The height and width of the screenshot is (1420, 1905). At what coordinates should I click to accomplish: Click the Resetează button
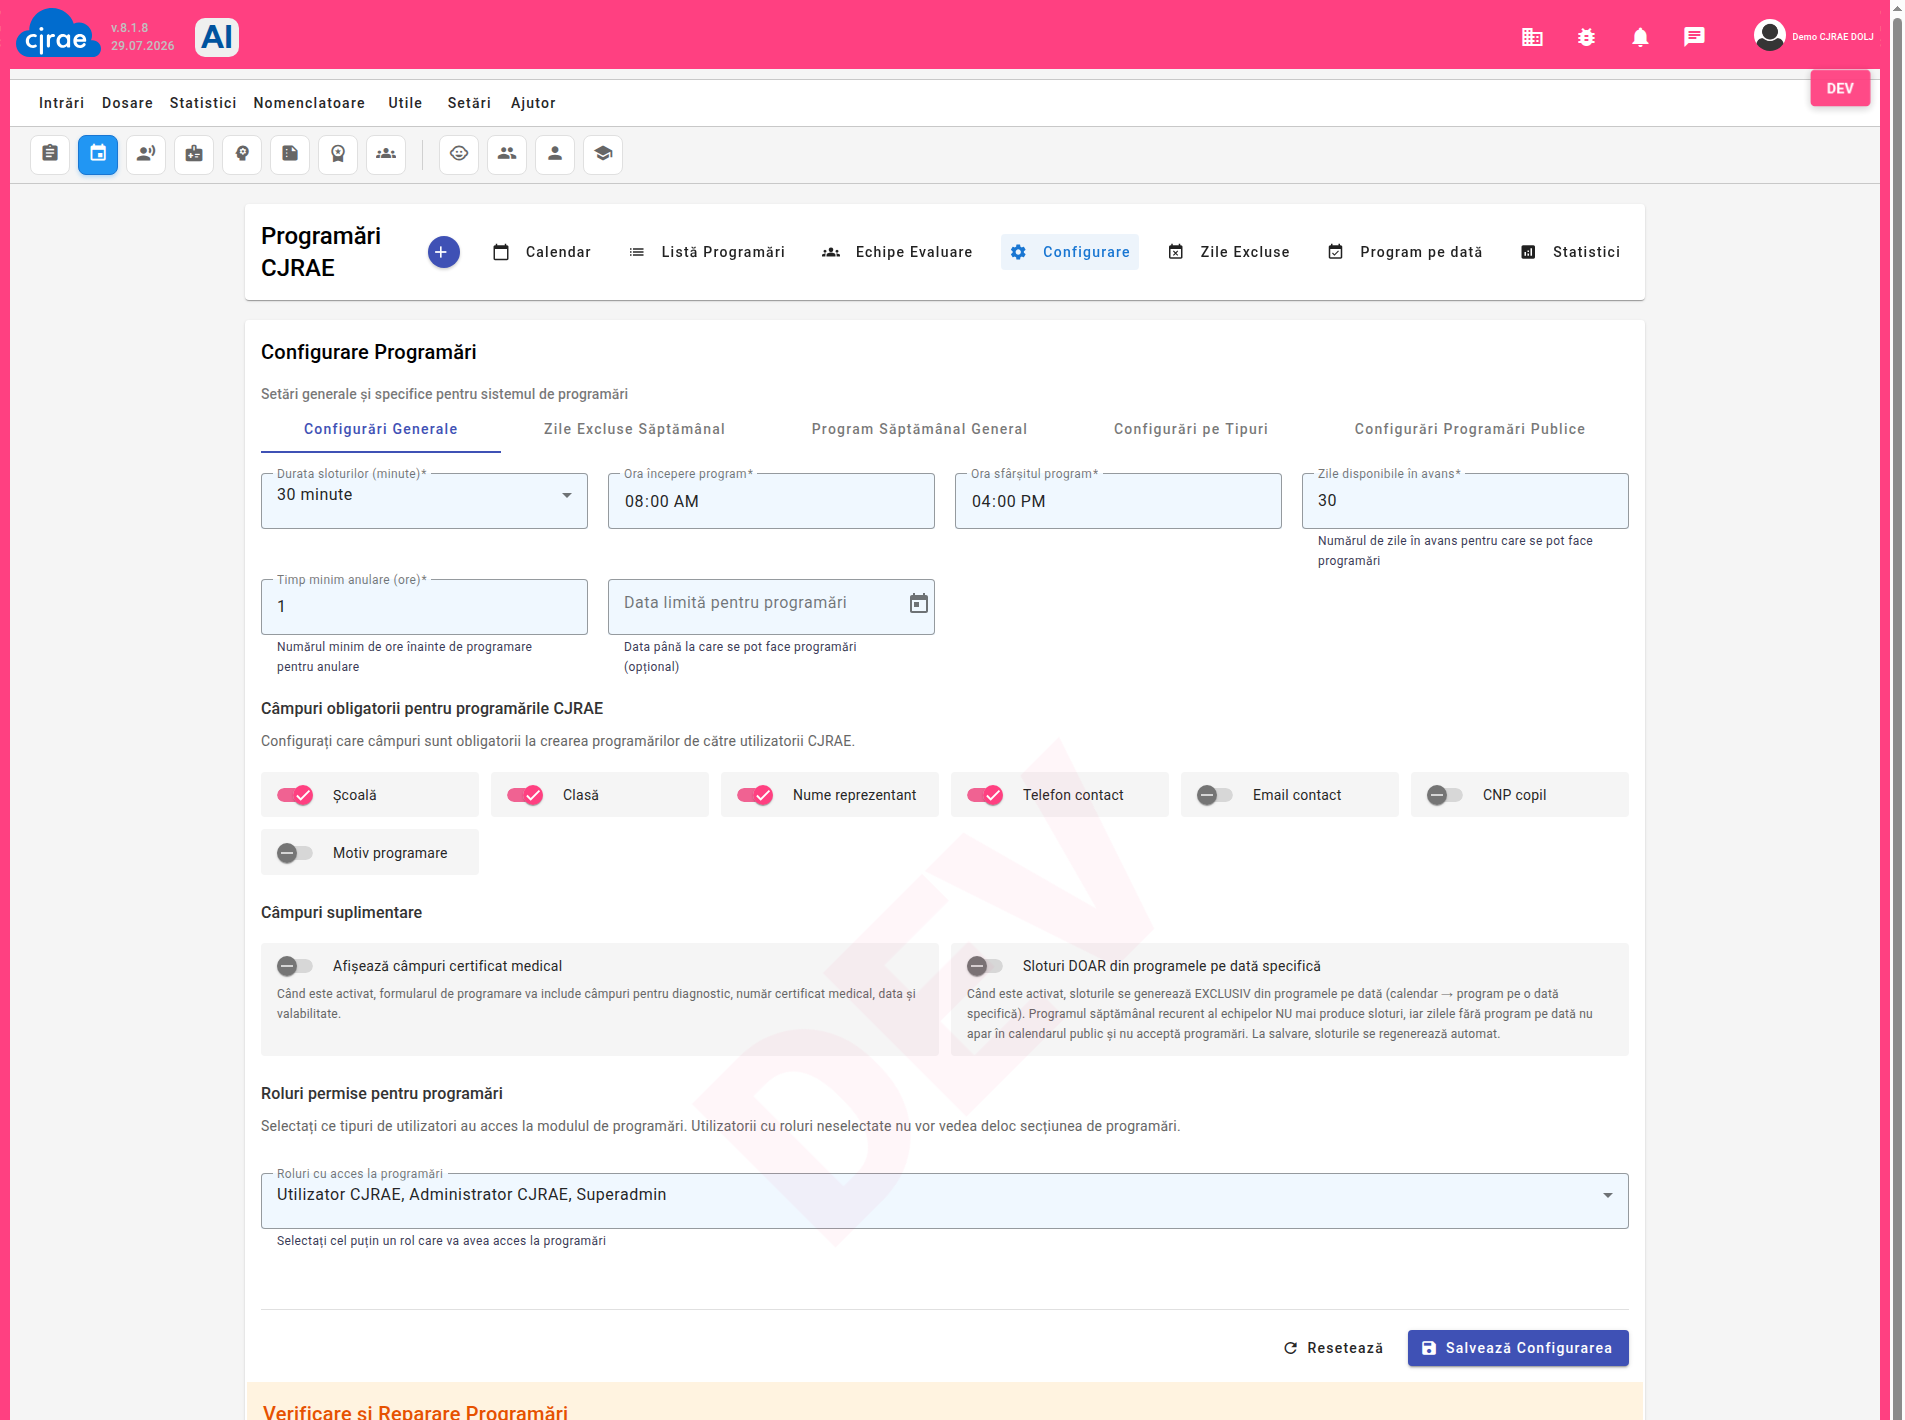click(x=1334, y=1348)
